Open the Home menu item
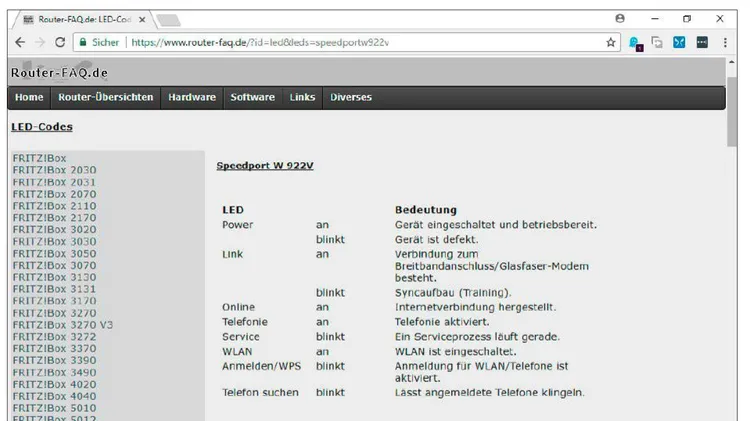The height and width of the screenshot is (421, 750). coord(29,97)
